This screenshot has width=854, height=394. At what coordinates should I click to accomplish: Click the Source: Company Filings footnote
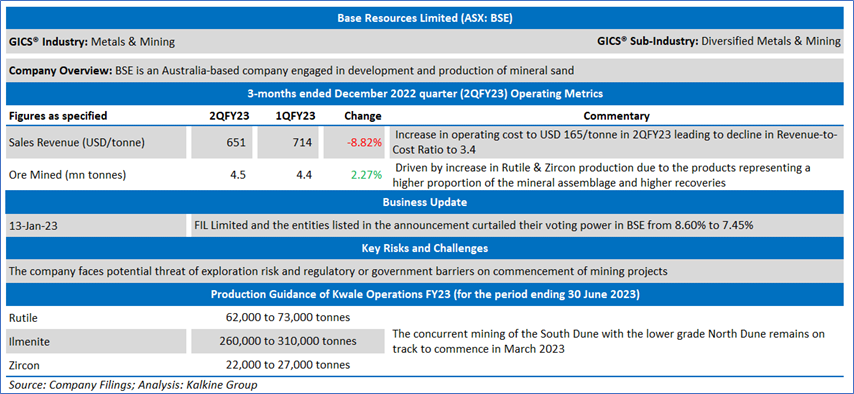click(133, 384)
